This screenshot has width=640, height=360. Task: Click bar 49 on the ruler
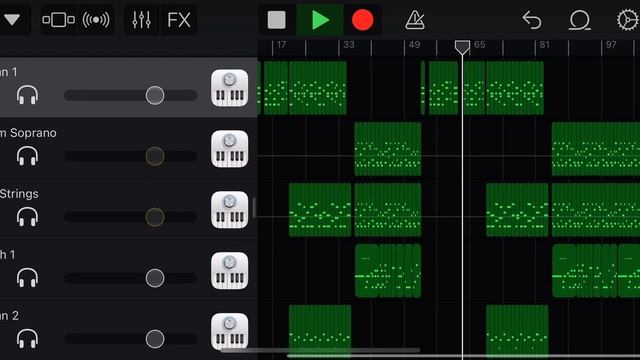tap(414, 44)
